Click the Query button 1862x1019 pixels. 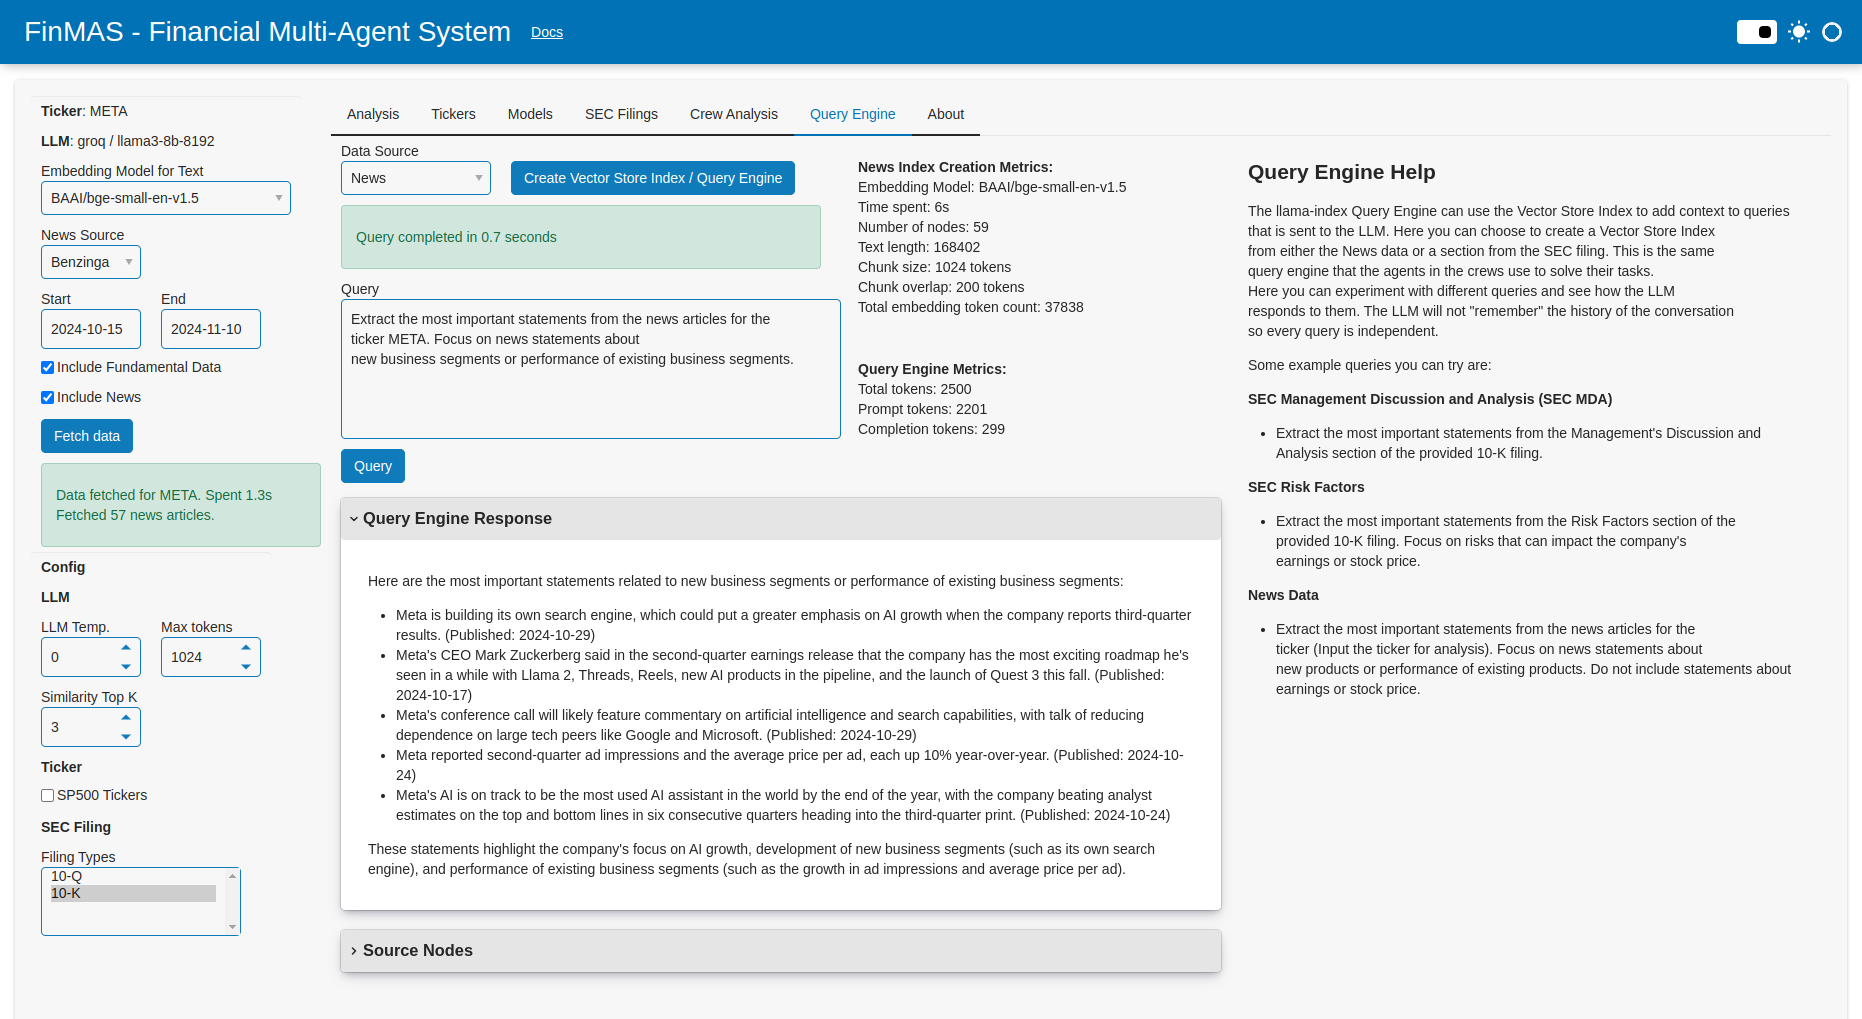click(x=373, y=466)
